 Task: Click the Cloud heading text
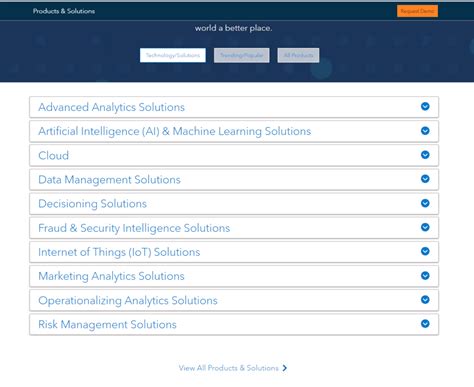click(x=54, y=155)
